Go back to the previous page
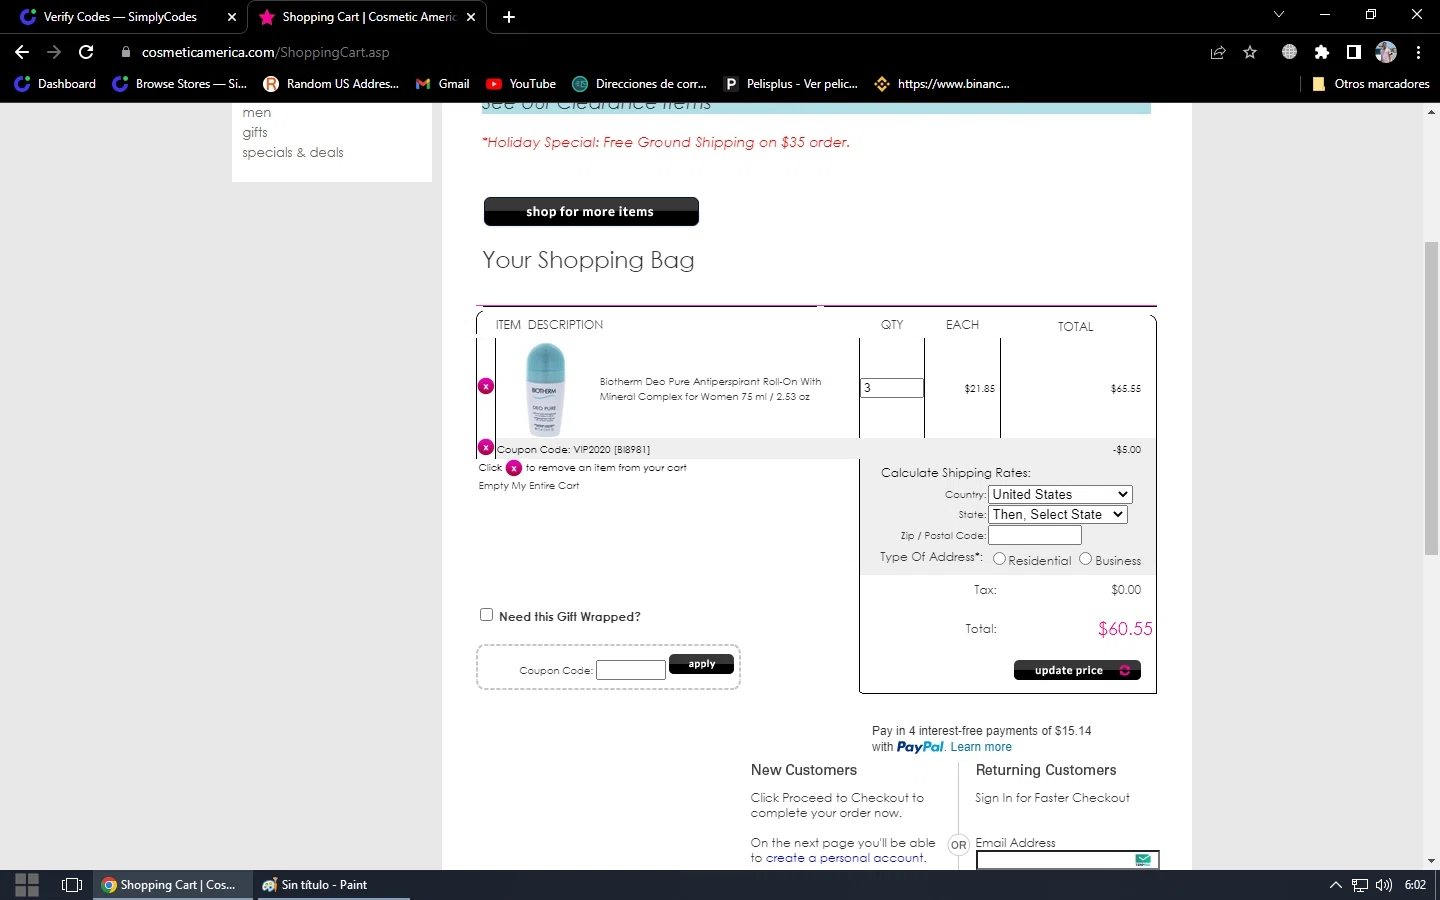 tap(22, 52)
